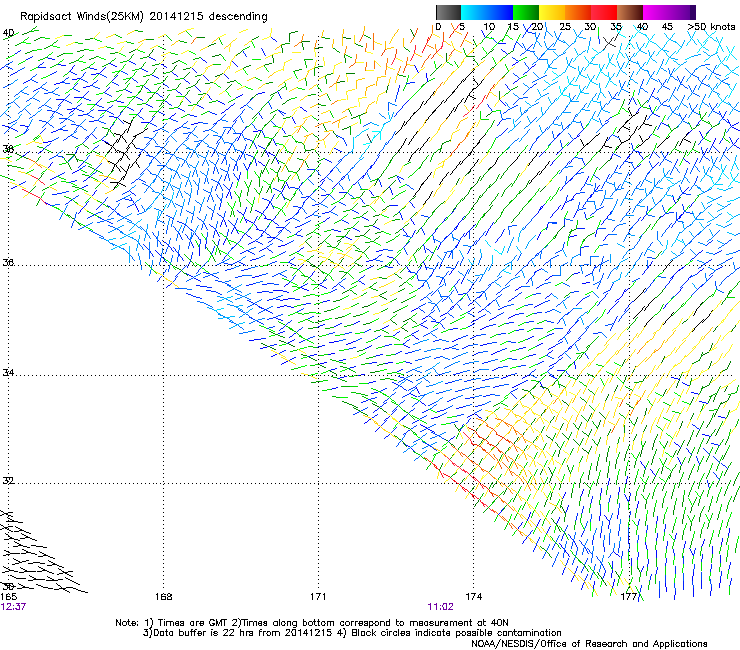
Task: Click the purple time stamp '12:37'
Action: tap(13, 607)
